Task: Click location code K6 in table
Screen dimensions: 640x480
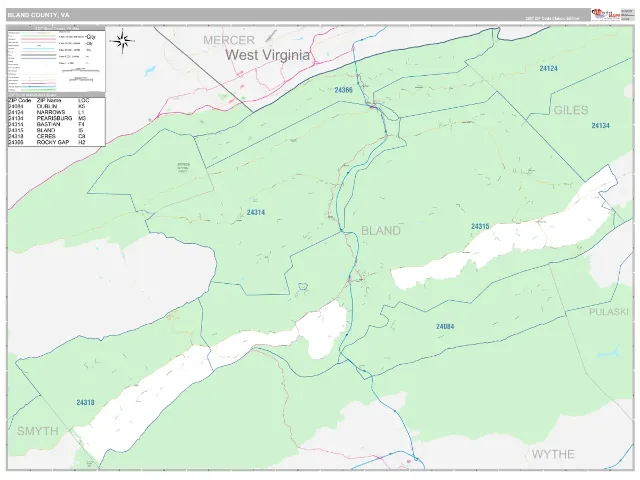Action: click(82, 106)
